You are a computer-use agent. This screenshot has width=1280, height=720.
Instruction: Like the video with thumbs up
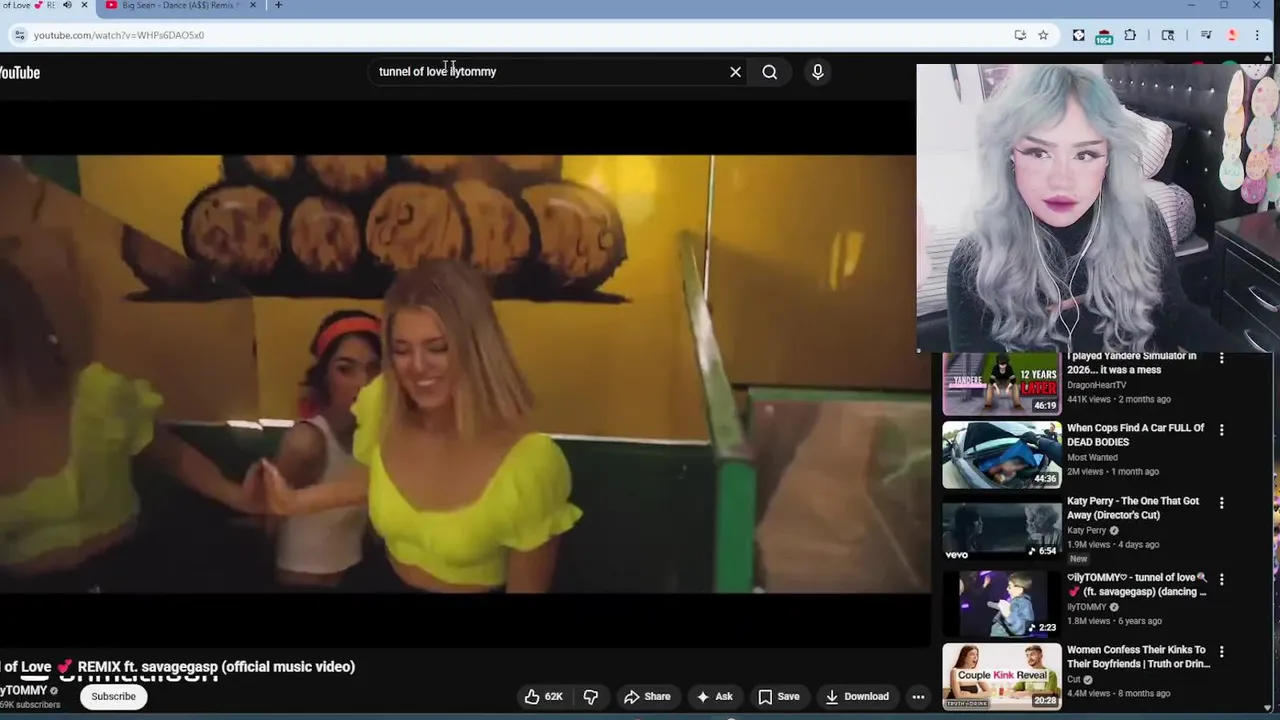point(543,697)
